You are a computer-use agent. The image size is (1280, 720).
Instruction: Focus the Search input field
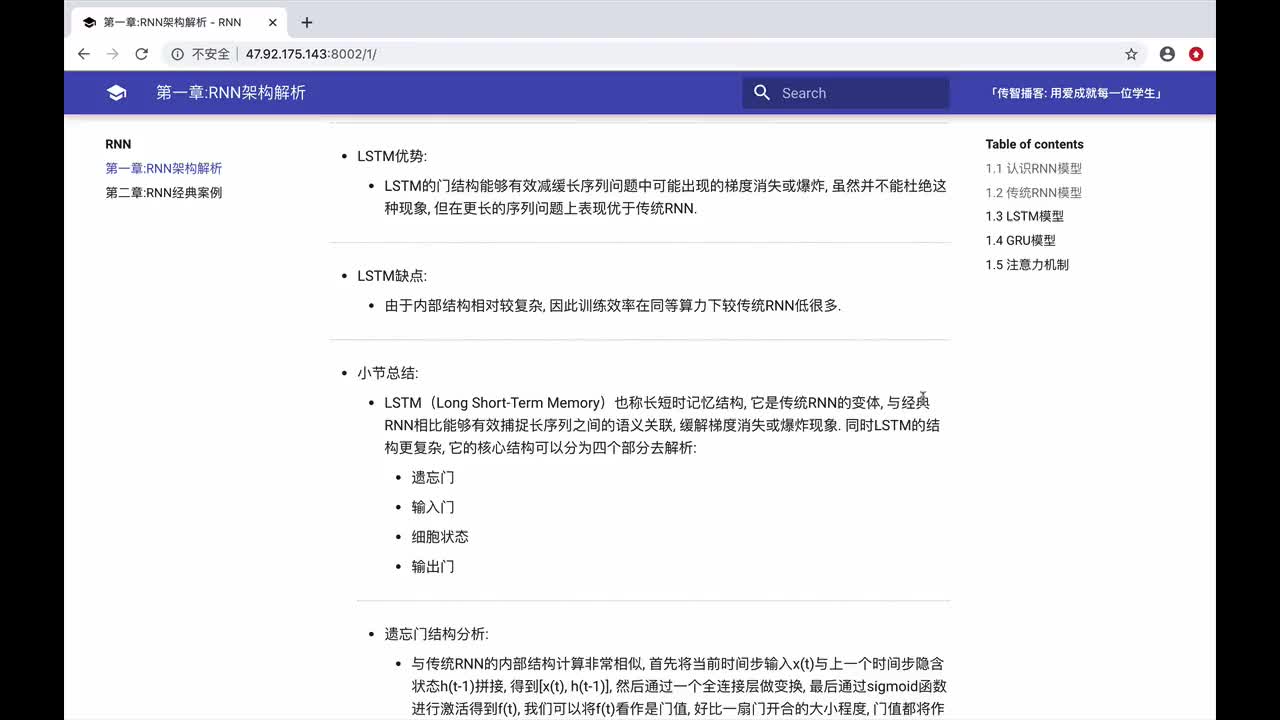tap(846, 93)
